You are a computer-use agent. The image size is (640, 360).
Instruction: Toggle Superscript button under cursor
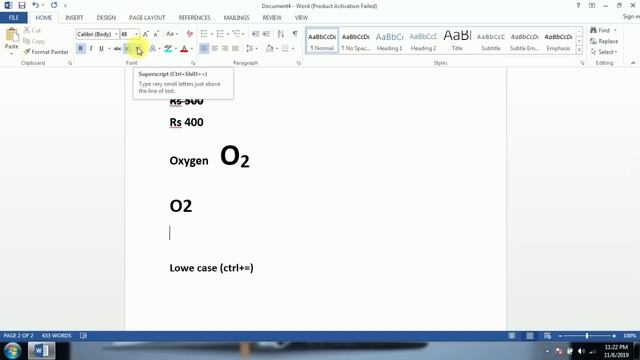[138, 49]
